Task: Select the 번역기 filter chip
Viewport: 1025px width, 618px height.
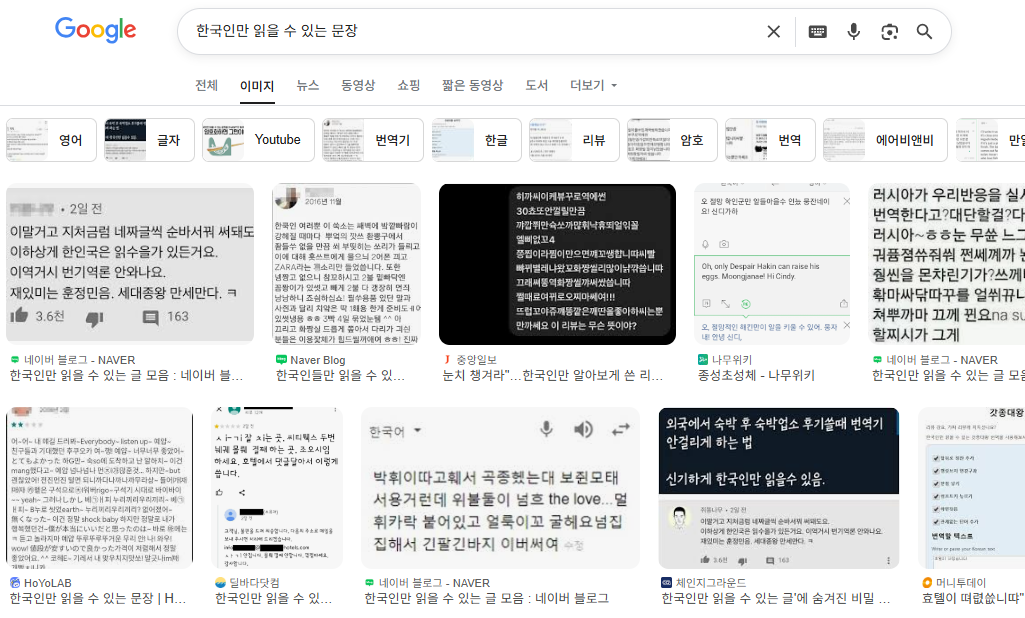Action: tap(373, 140)
